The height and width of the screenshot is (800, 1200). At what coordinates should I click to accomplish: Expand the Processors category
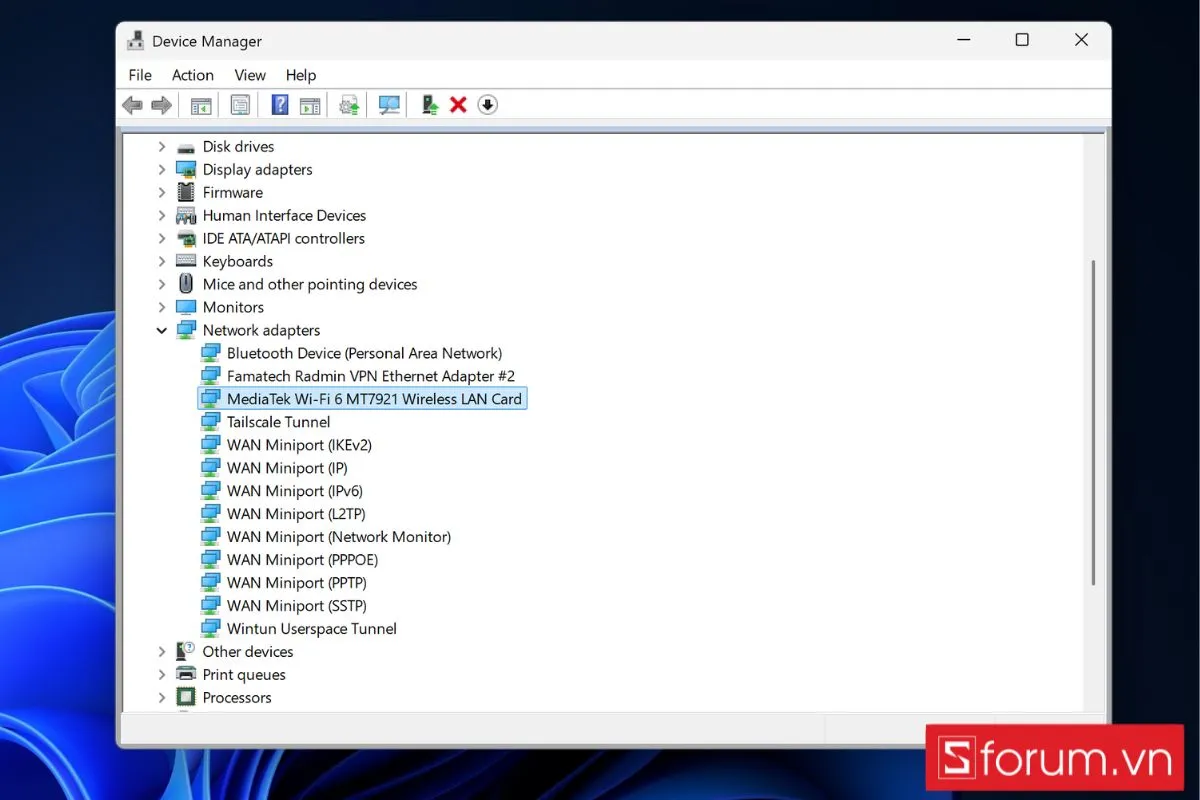tap(162, 698)
